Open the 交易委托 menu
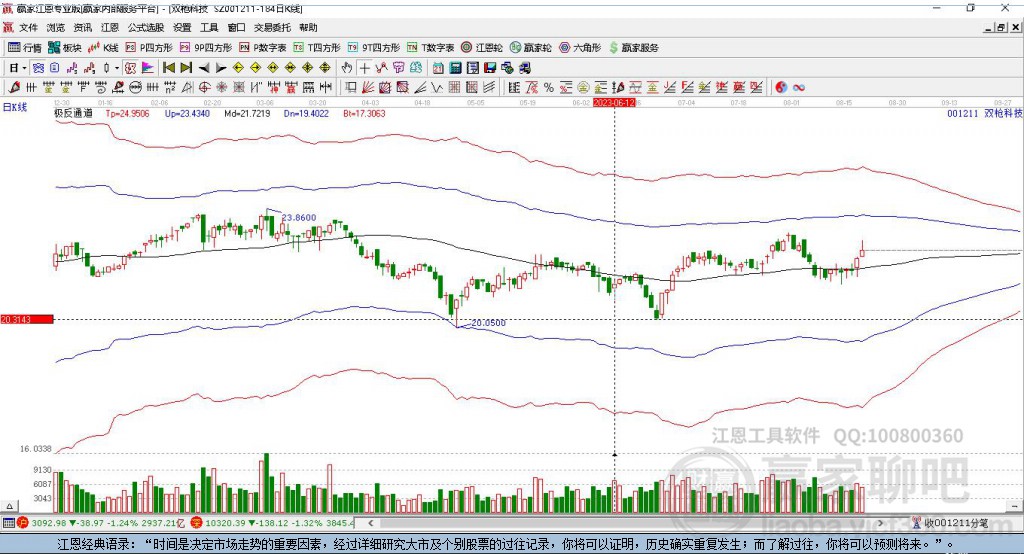The width and height of the screenshot is (1024, 554). coord(272,27)
